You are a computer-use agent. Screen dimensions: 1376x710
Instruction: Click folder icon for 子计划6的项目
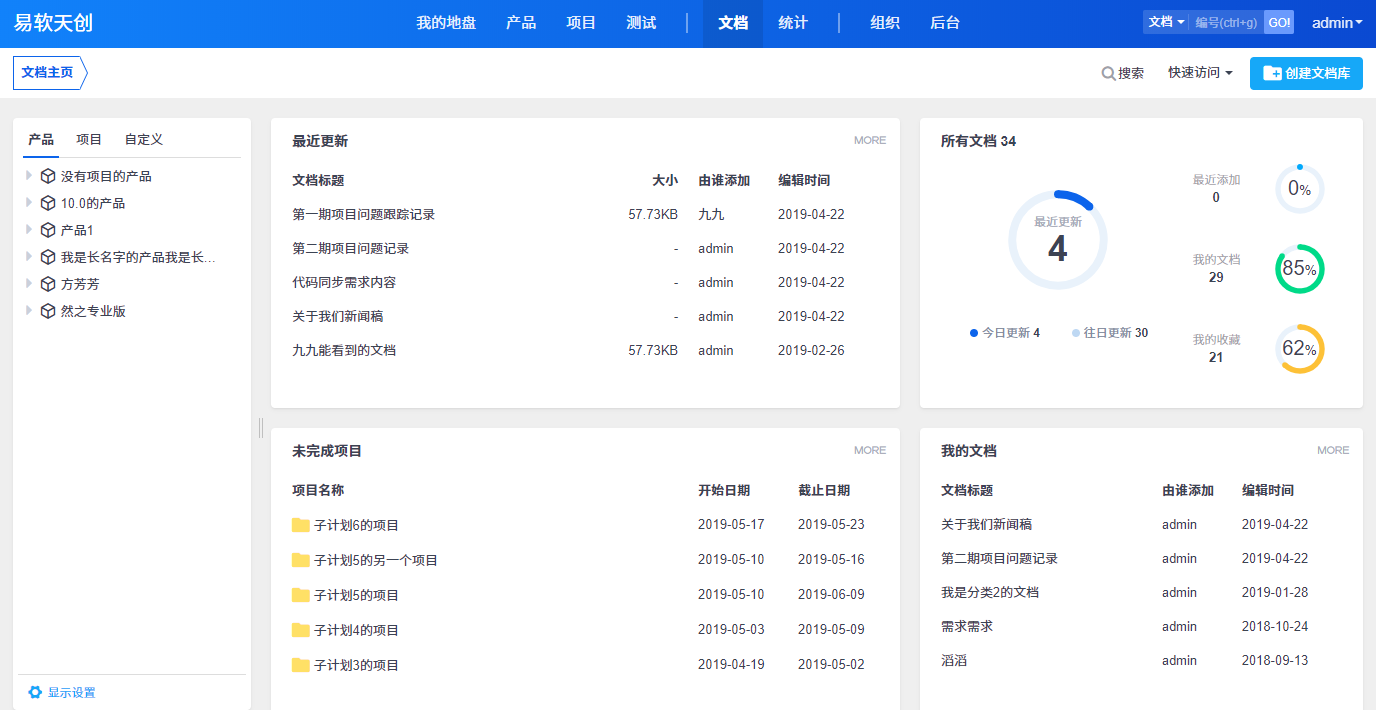pyautogui.click(x=301, y=525)
